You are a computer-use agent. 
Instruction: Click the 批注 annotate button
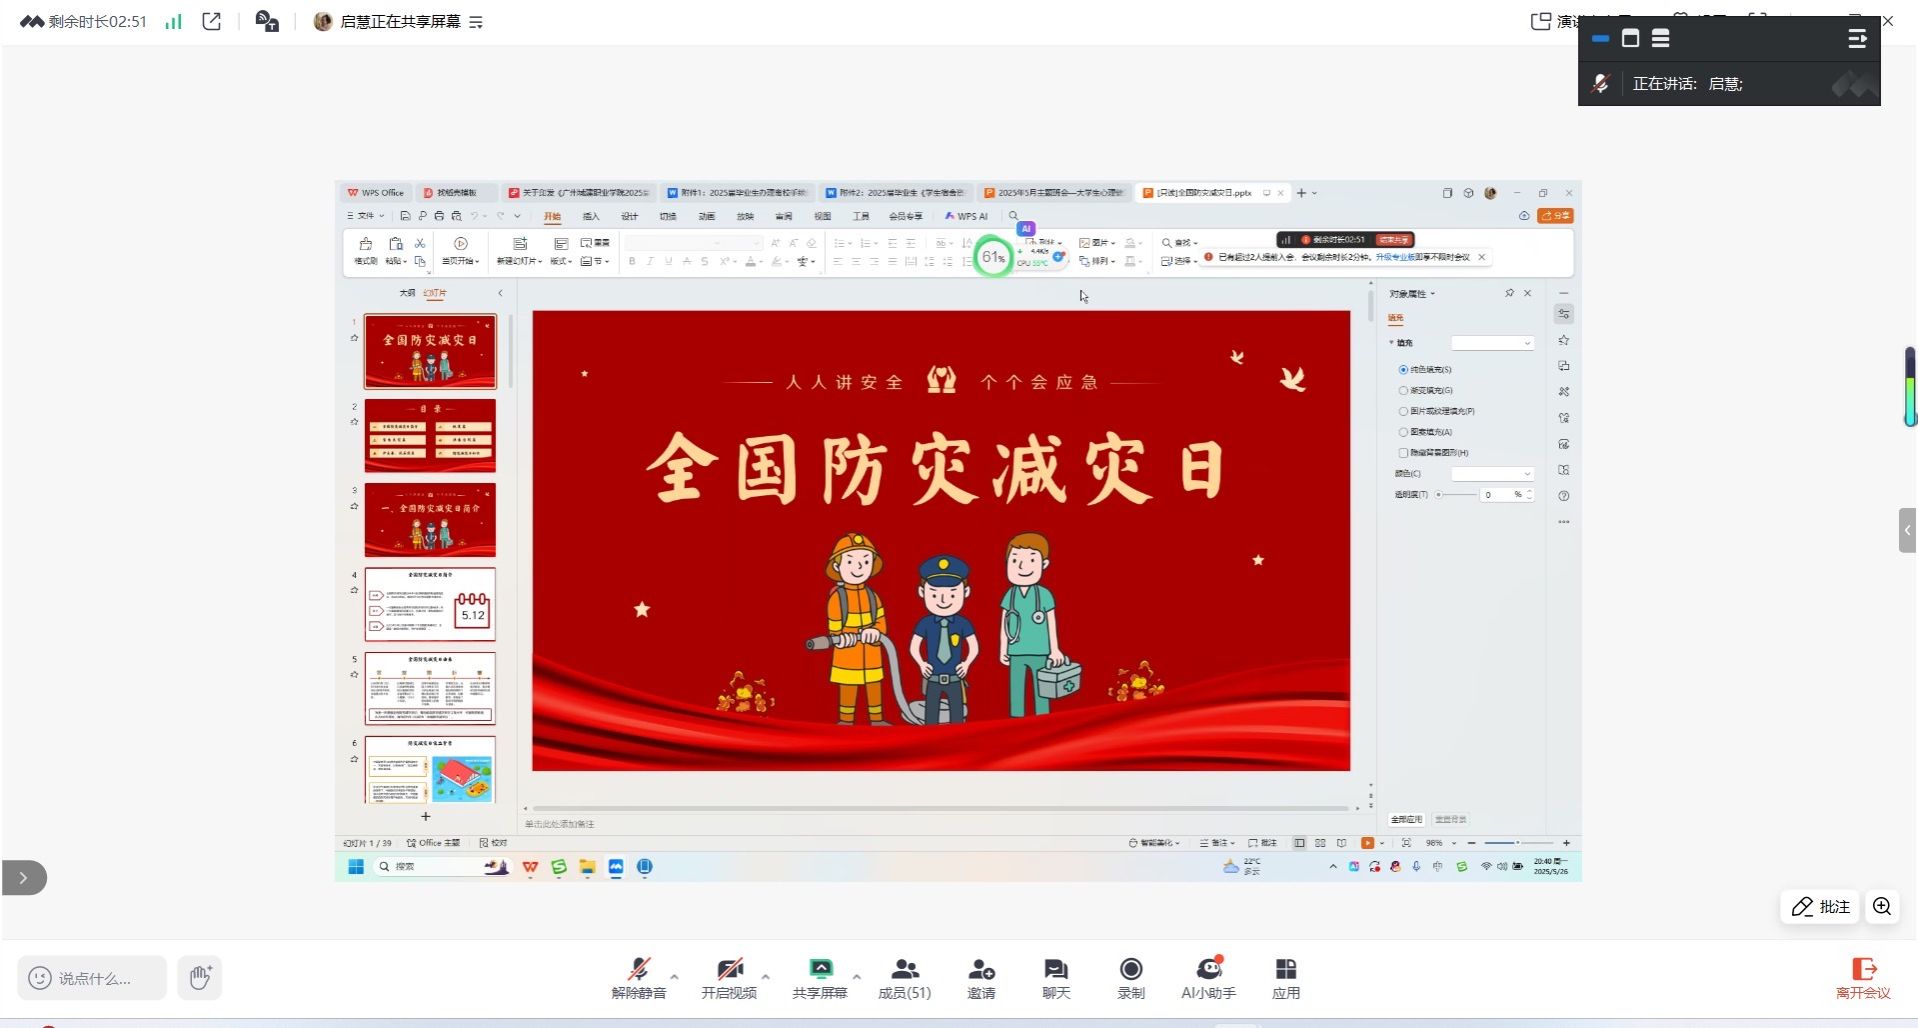[1820, 907]
